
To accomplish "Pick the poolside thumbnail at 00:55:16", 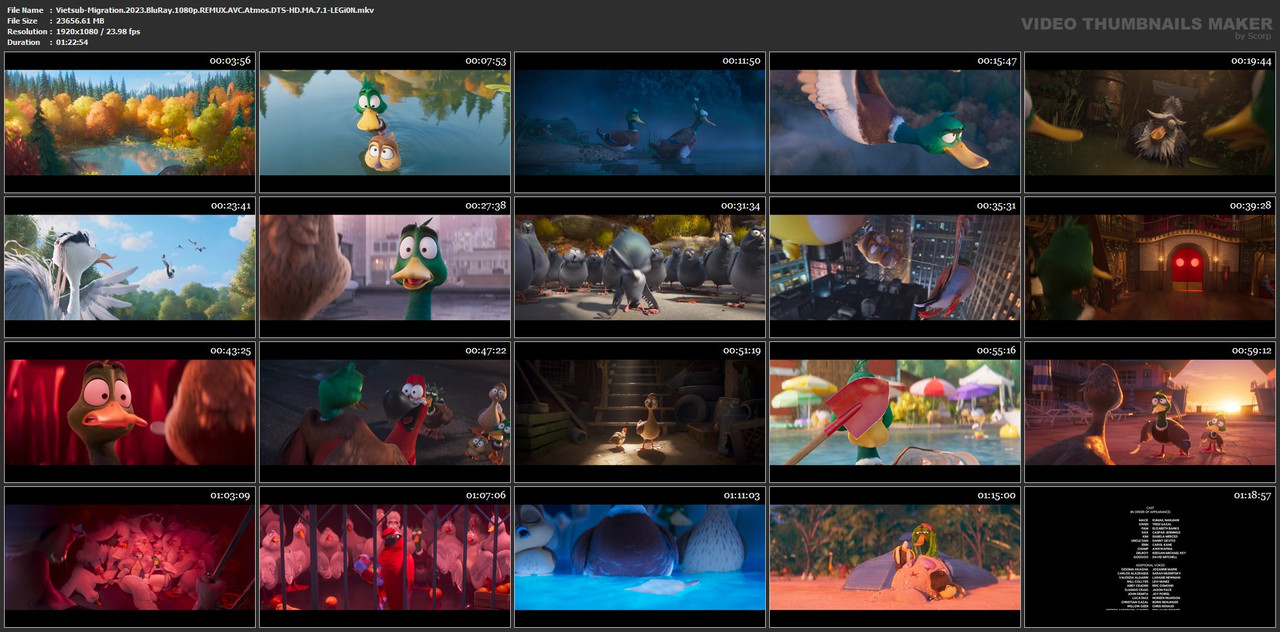I will [x=895, y=412].
